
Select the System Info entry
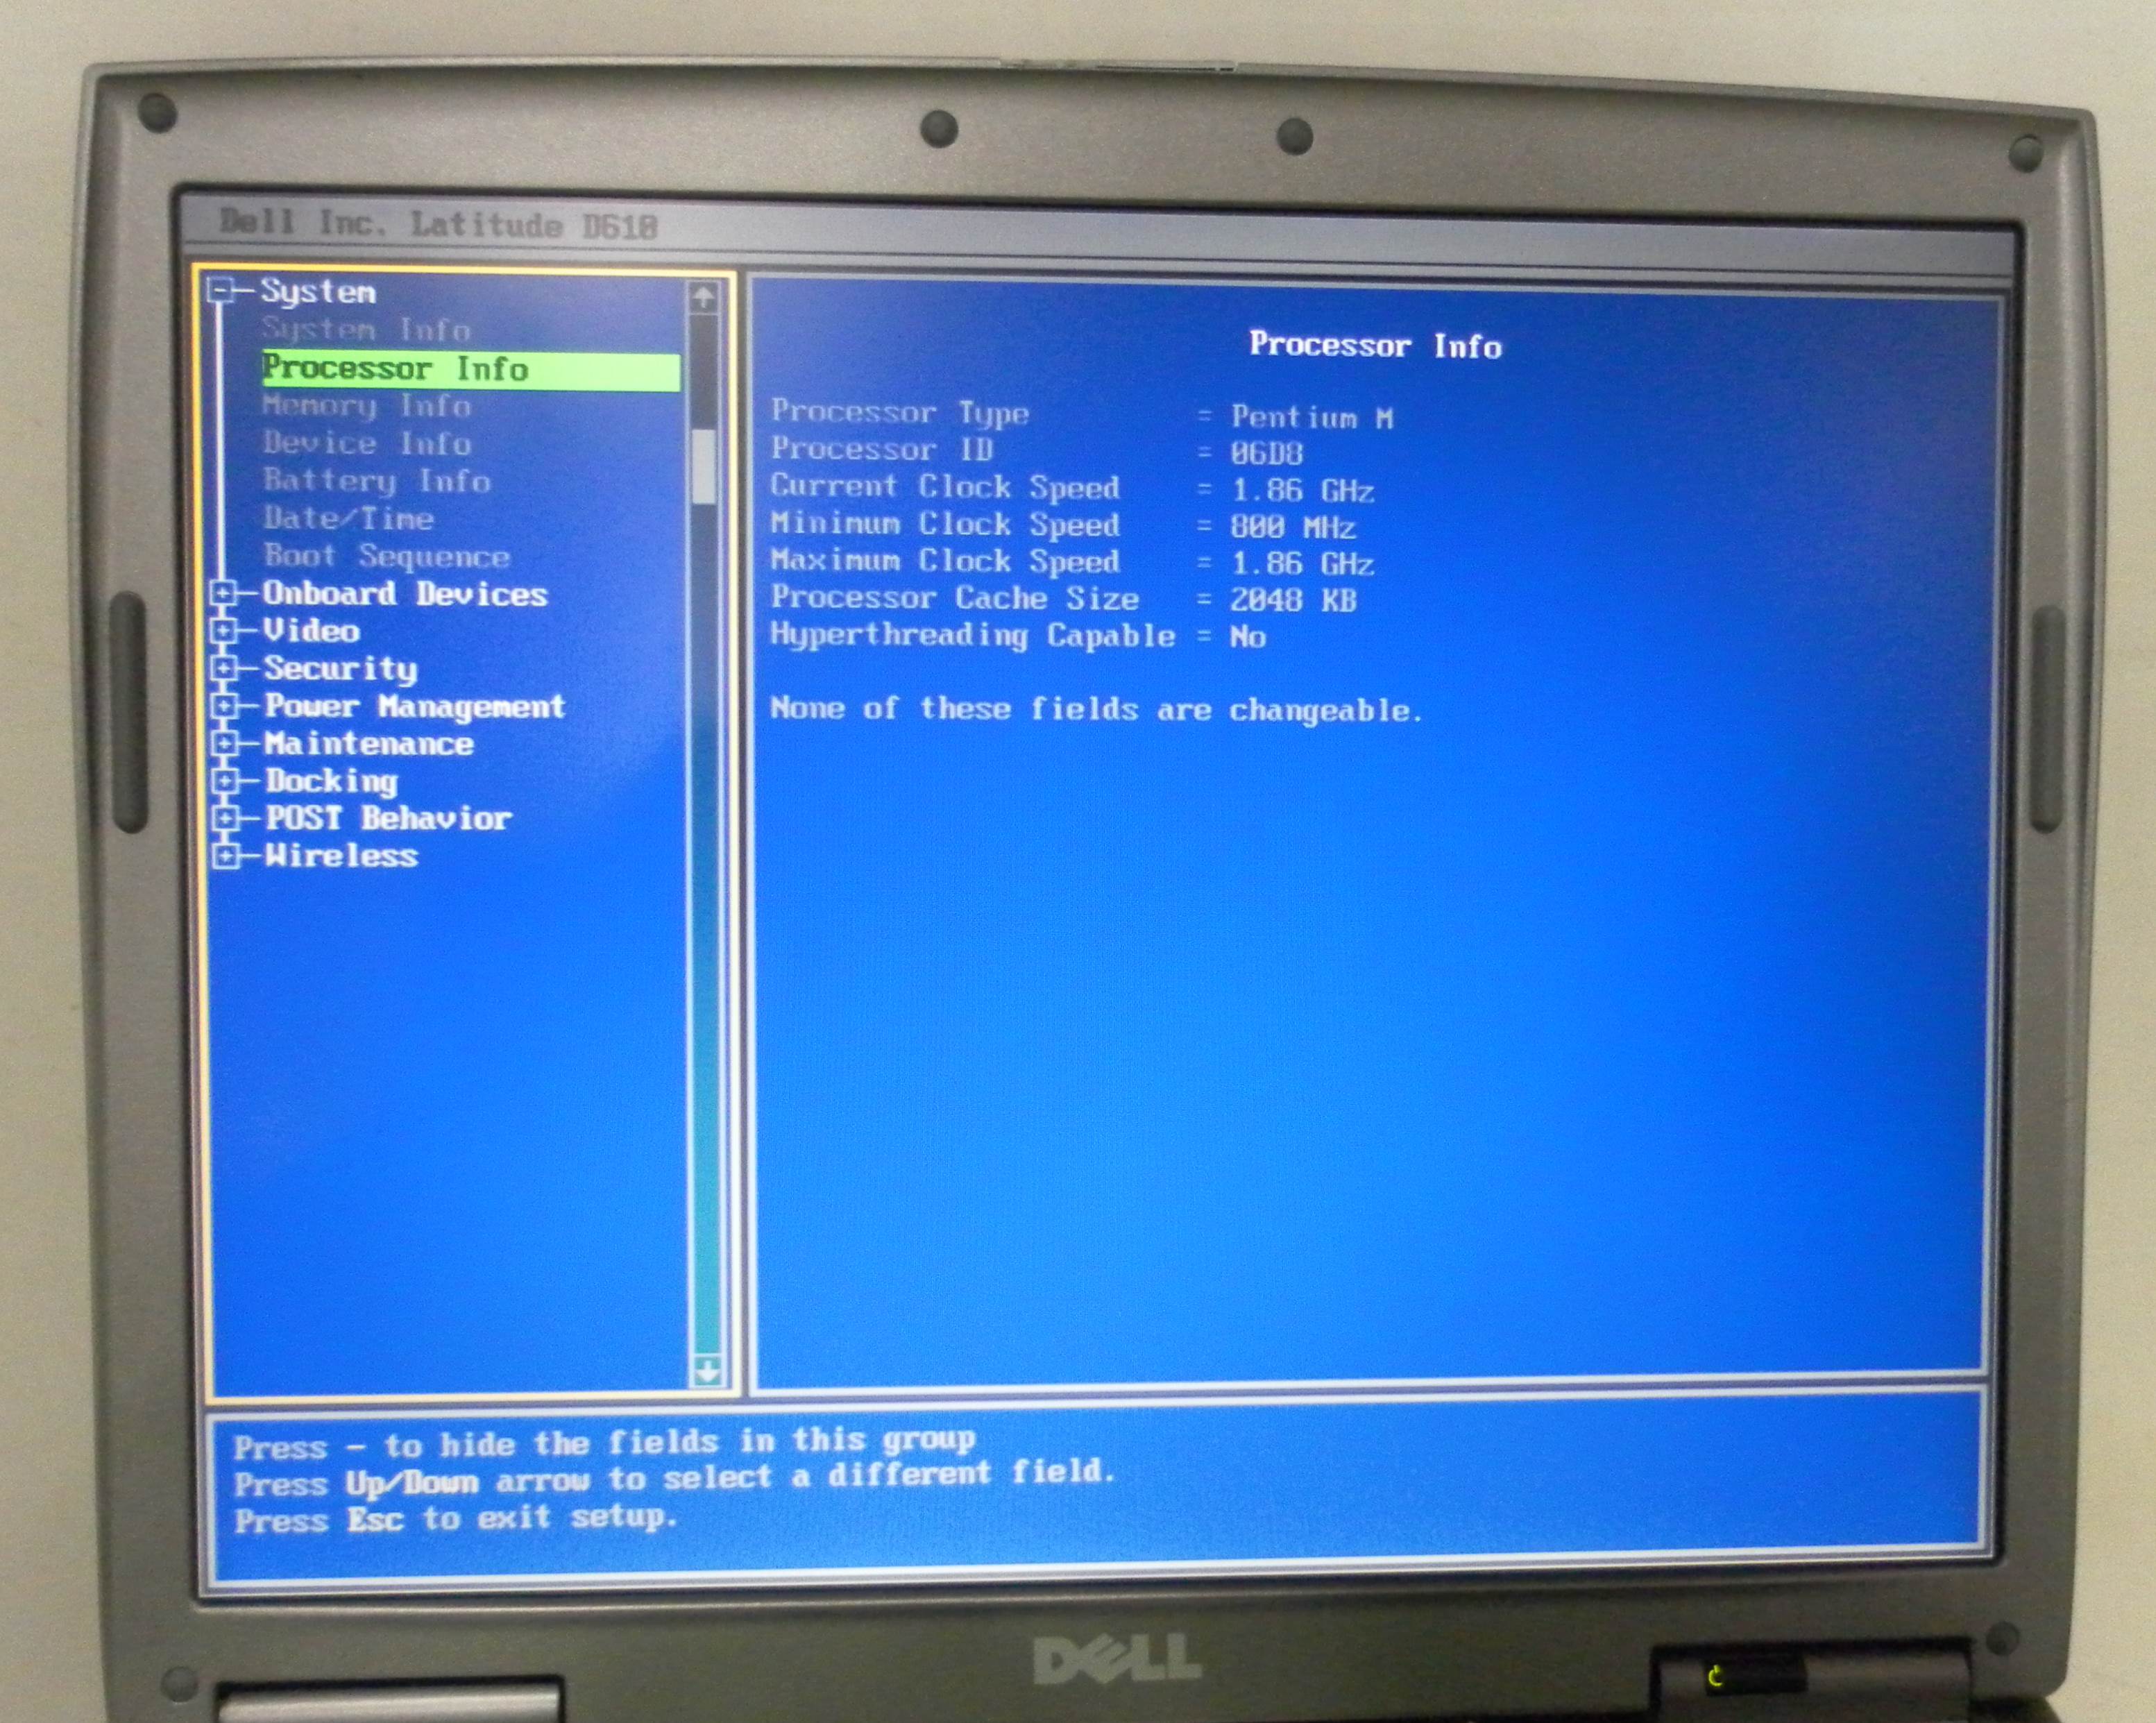tap(366, 329)
